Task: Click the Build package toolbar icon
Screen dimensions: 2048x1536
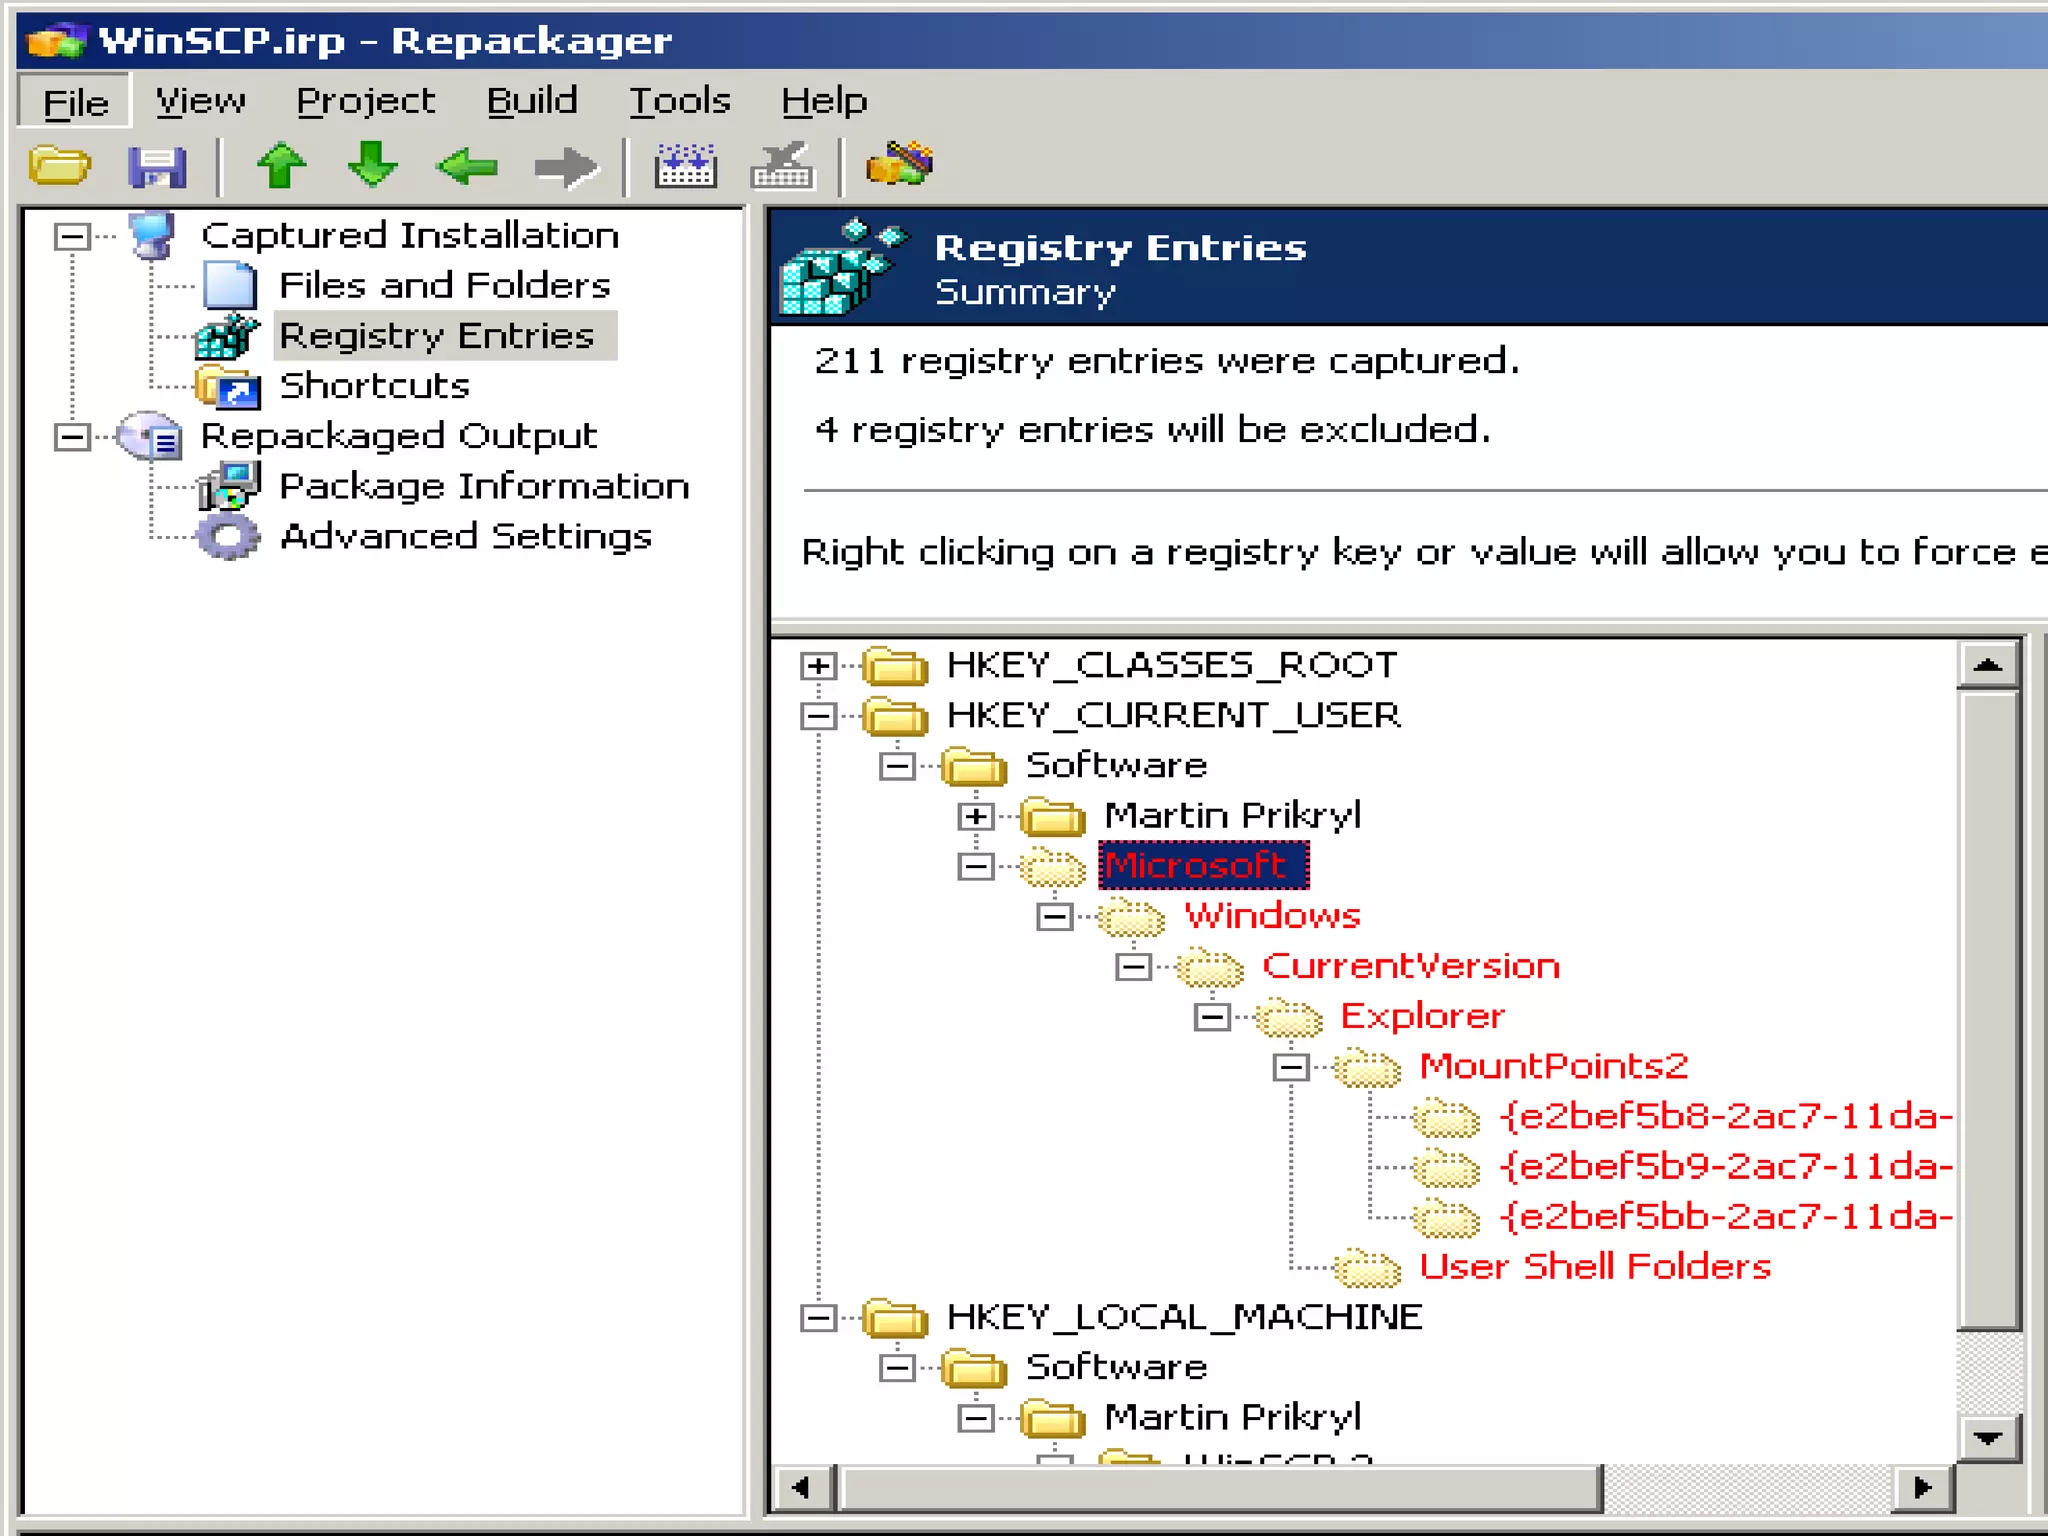Action: click(x=686, y=166)
